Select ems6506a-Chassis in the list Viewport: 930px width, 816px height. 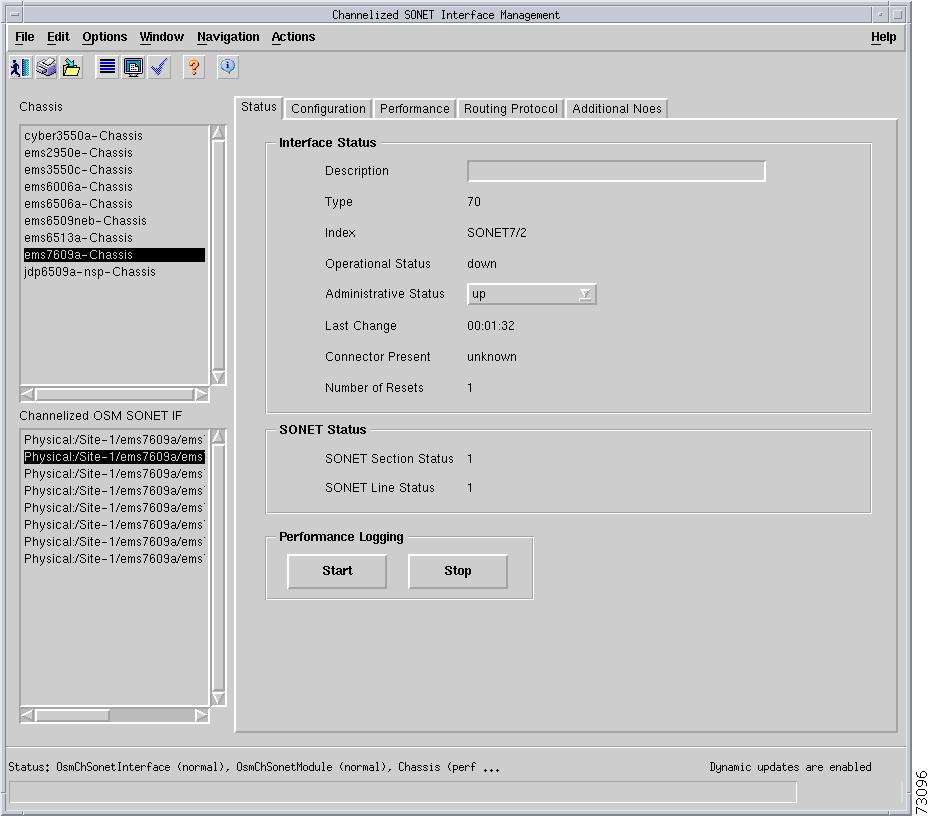pyautogui.click(x=114, y=204)
